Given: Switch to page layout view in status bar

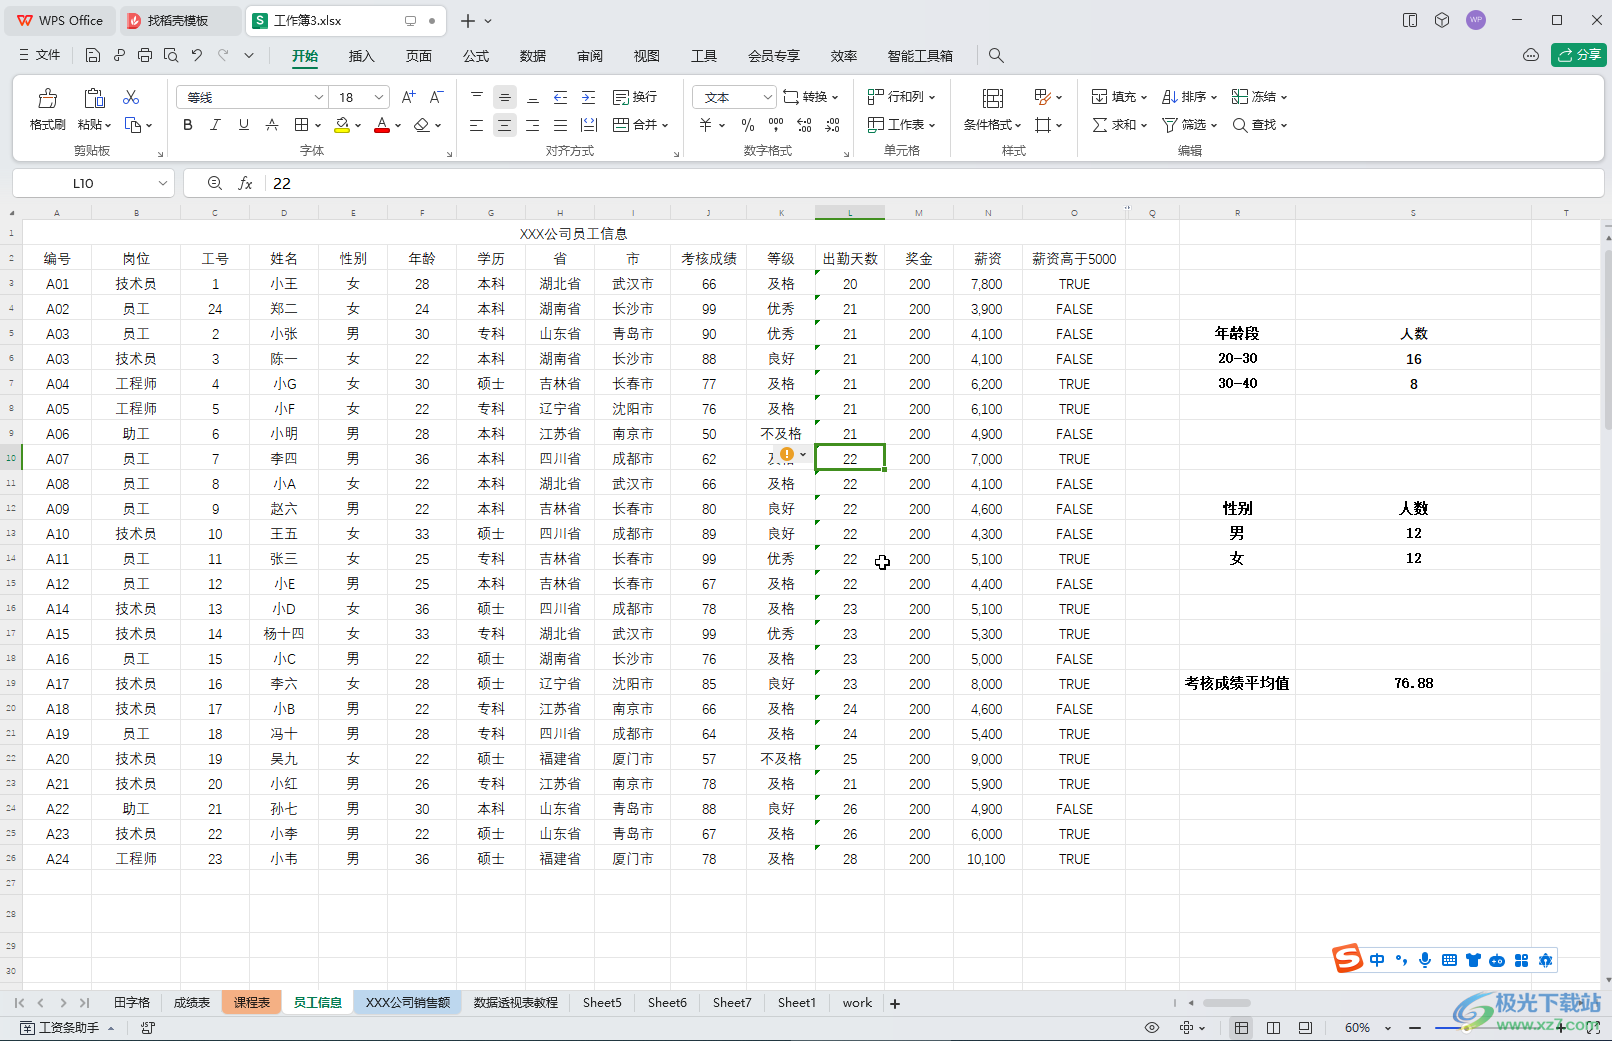Looking at the screenshot, I should 1273,1028.
